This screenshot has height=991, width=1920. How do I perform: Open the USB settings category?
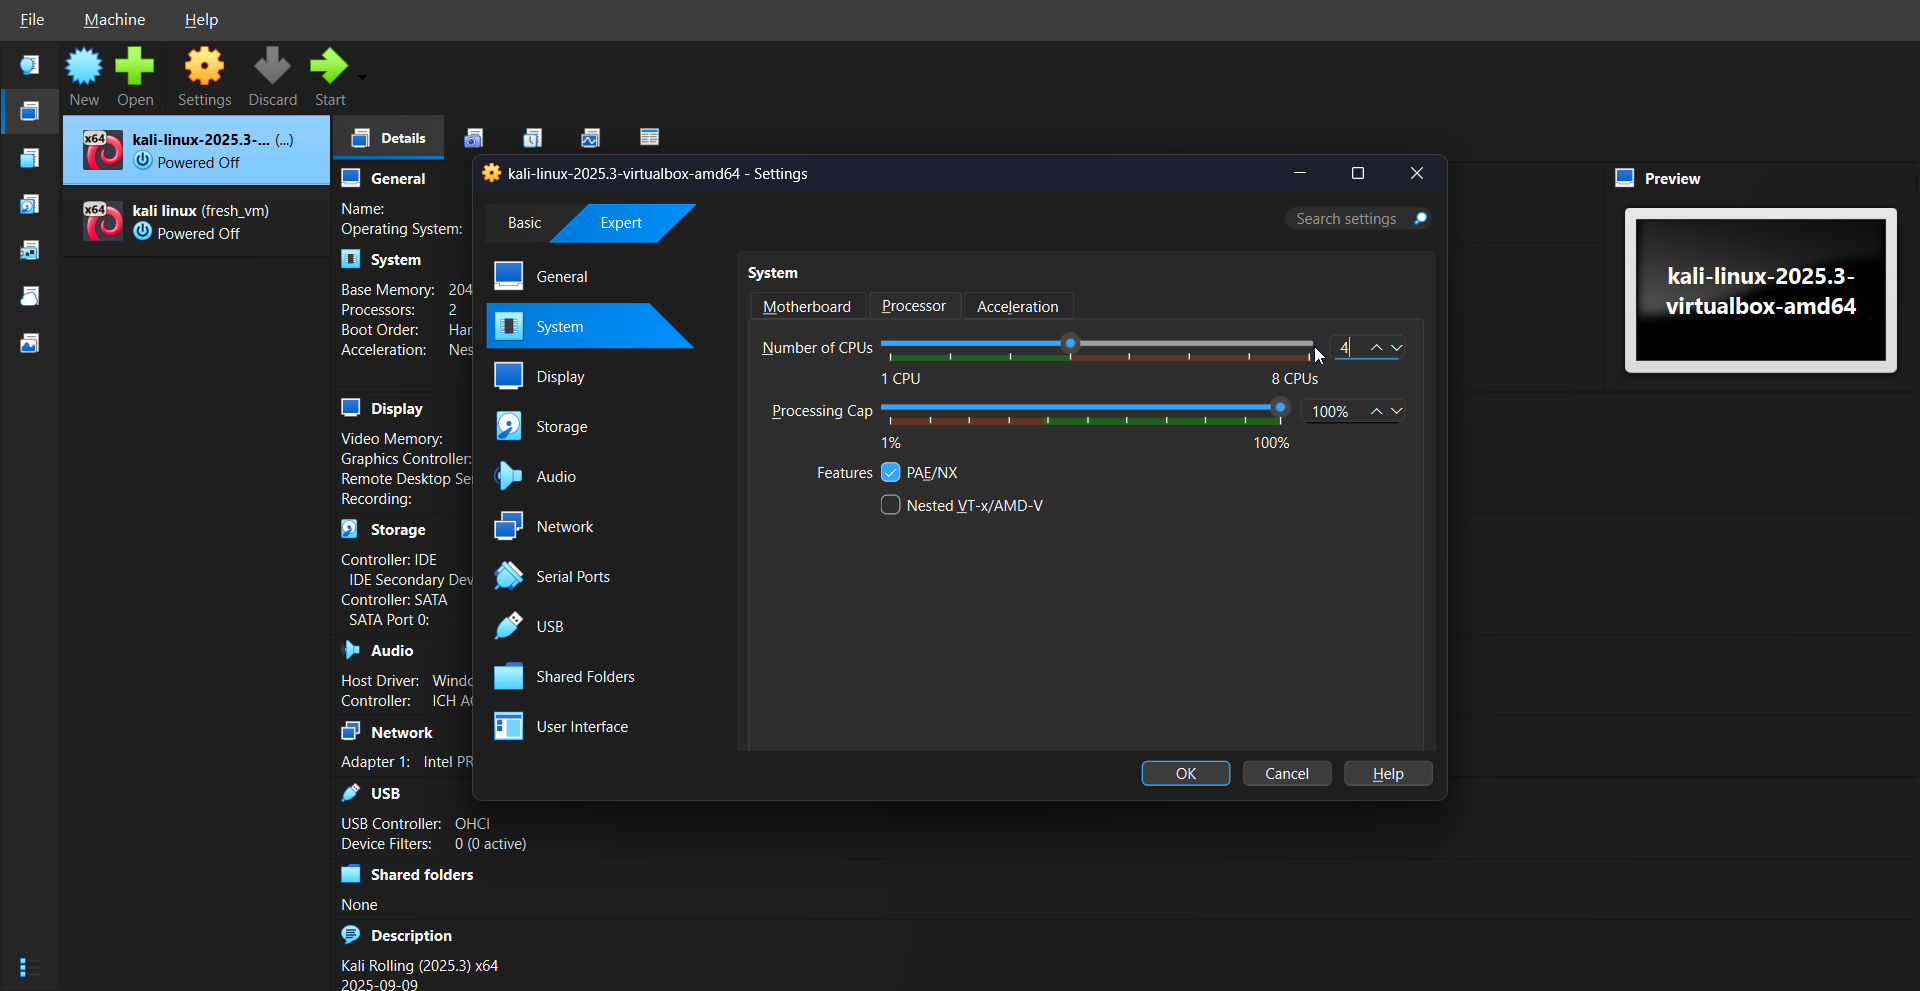click(549, 627)
